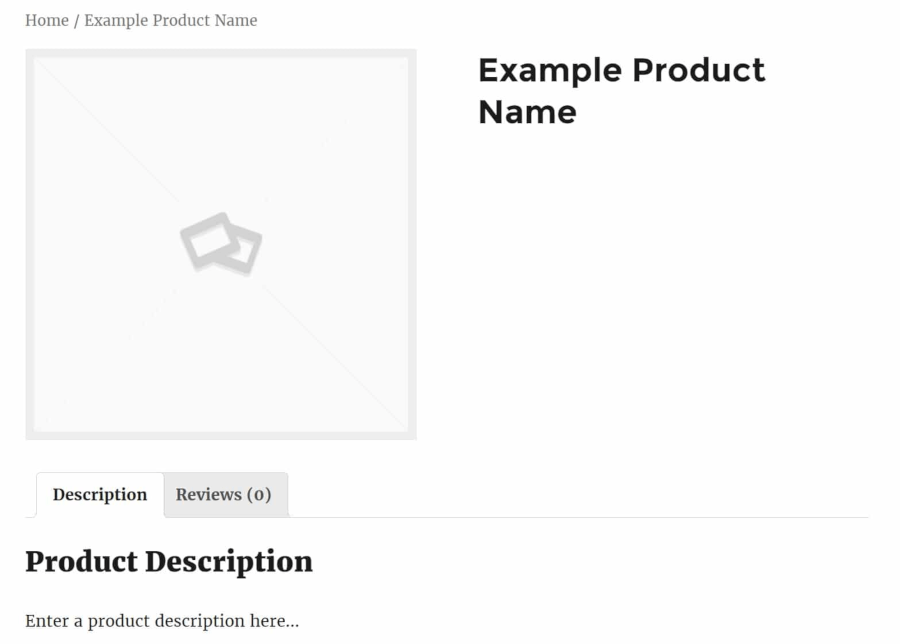Image resolution: width=900 pixels, height=644 pixels.
Task: Click the breadcrumb navigation bar
Action: click(140, 20)
